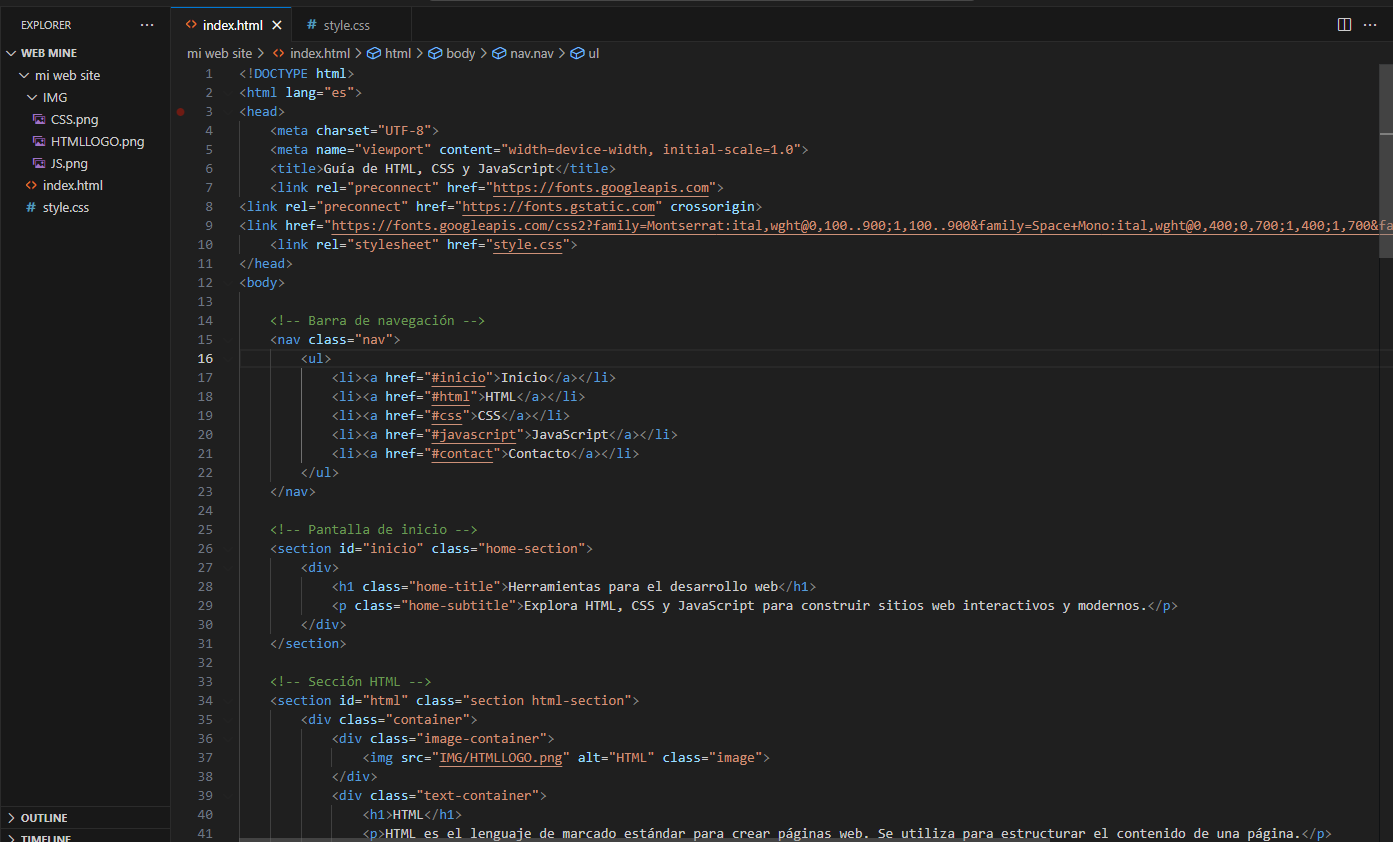The image size is (1393, 842).
Task: Open style.css in the Explorer tree
Action: pos(65,207)
